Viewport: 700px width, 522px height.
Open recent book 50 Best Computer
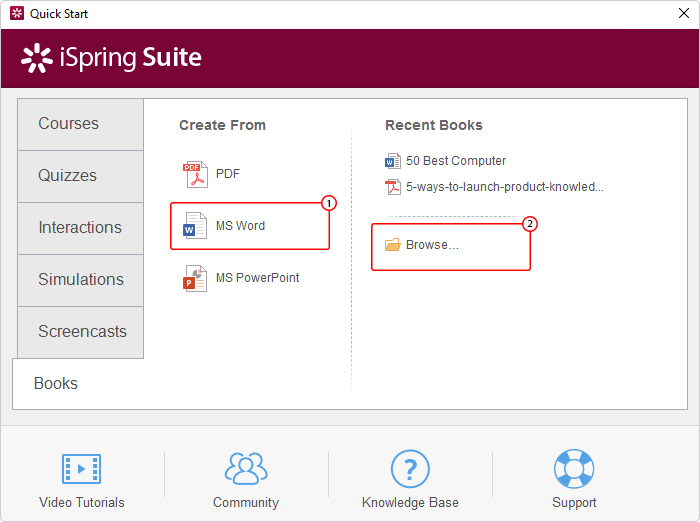[456, 161]
